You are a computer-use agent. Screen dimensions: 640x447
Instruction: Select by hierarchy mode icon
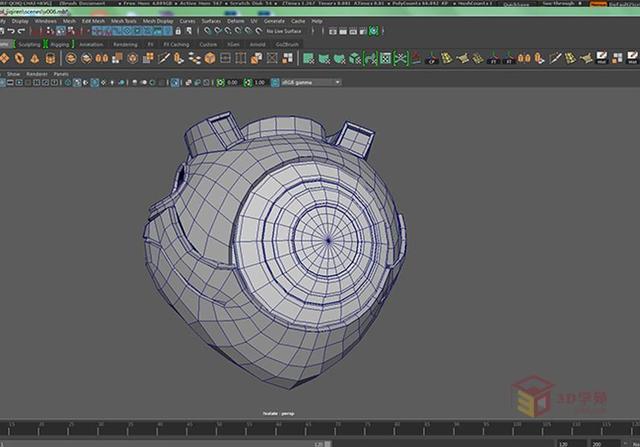(50, 31)
